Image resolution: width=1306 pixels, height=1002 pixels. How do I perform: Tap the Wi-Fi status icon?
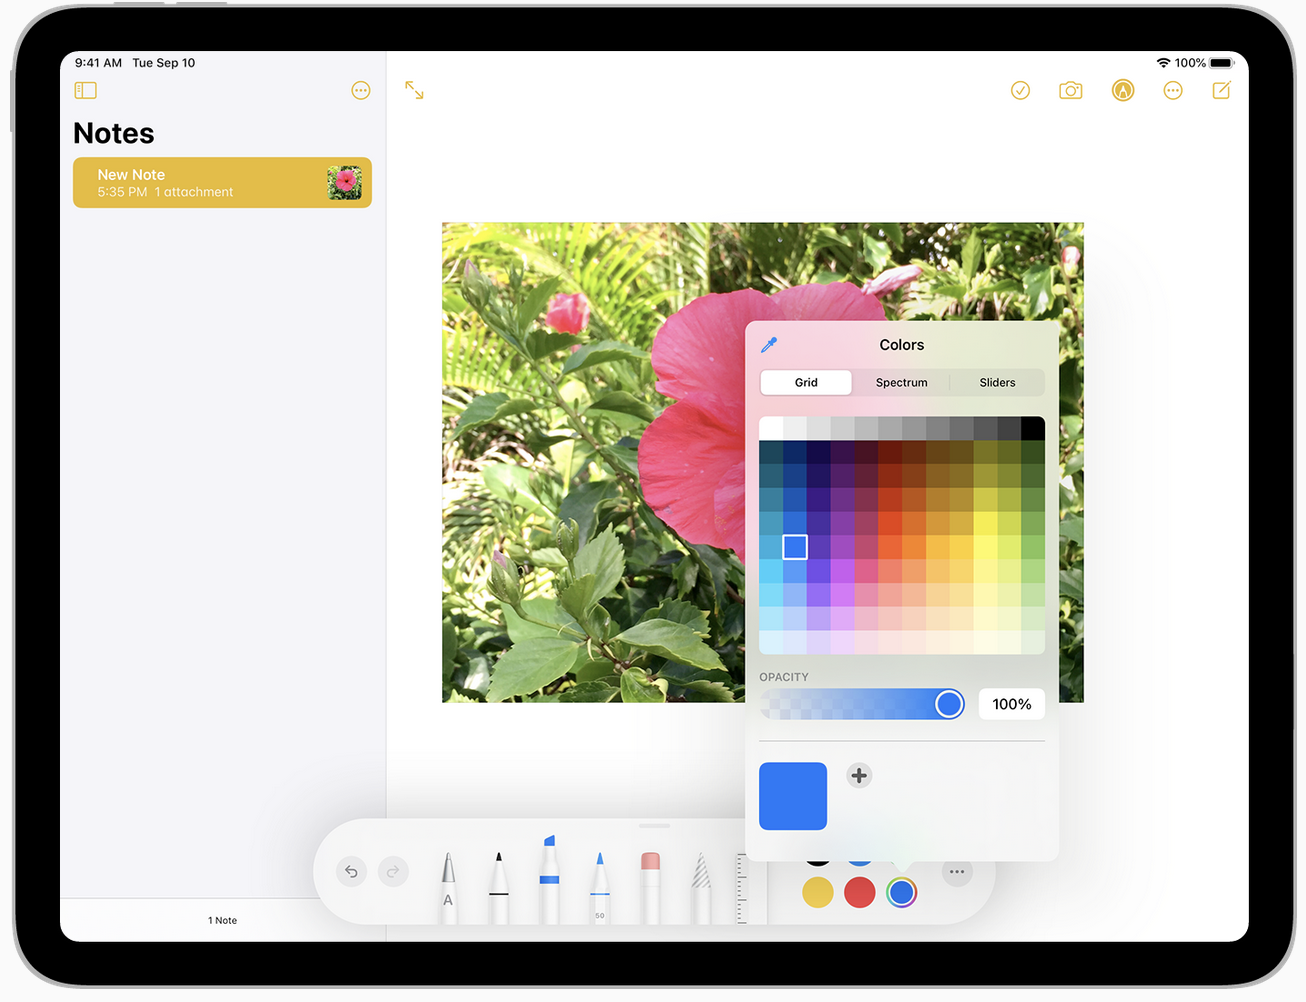click(x=1163, y=62)
